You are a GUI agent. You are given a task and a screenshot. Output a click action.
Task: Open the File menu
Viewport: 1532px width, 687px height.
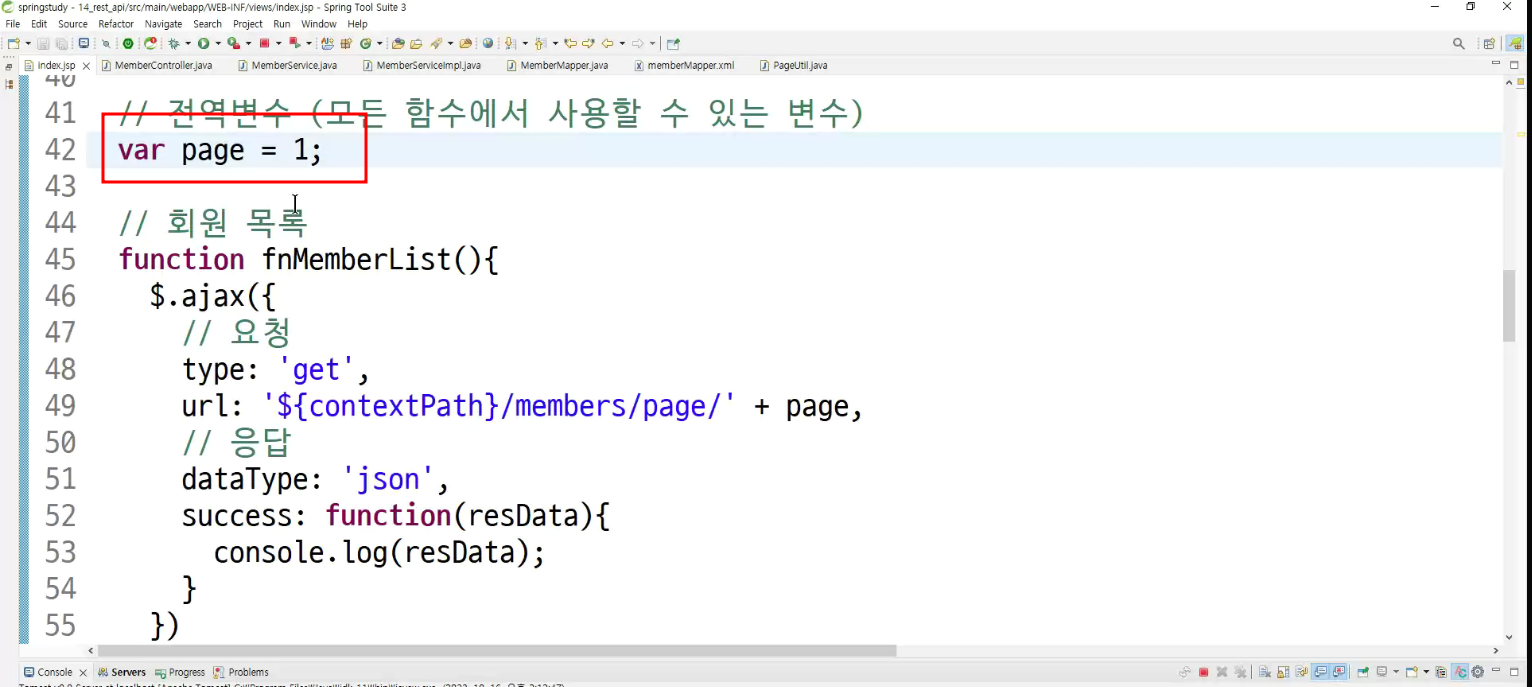click(13, 24)
